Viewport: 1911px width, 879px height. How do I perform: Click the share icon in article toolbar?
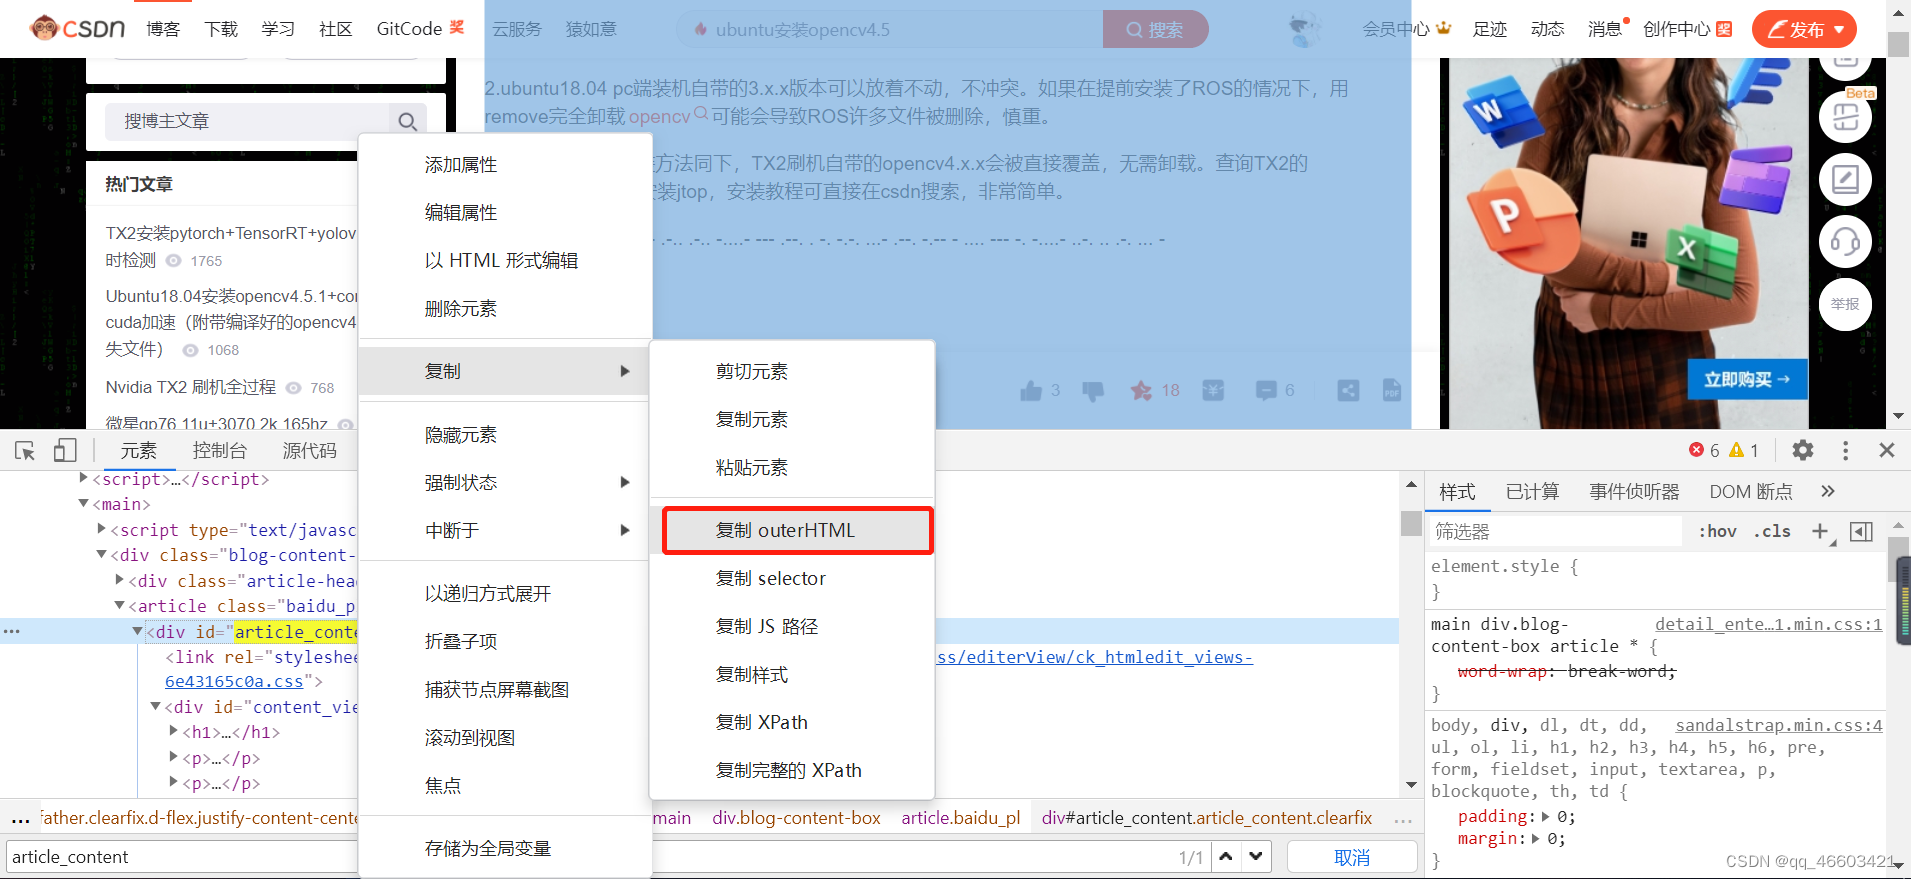coord(1348,391)
